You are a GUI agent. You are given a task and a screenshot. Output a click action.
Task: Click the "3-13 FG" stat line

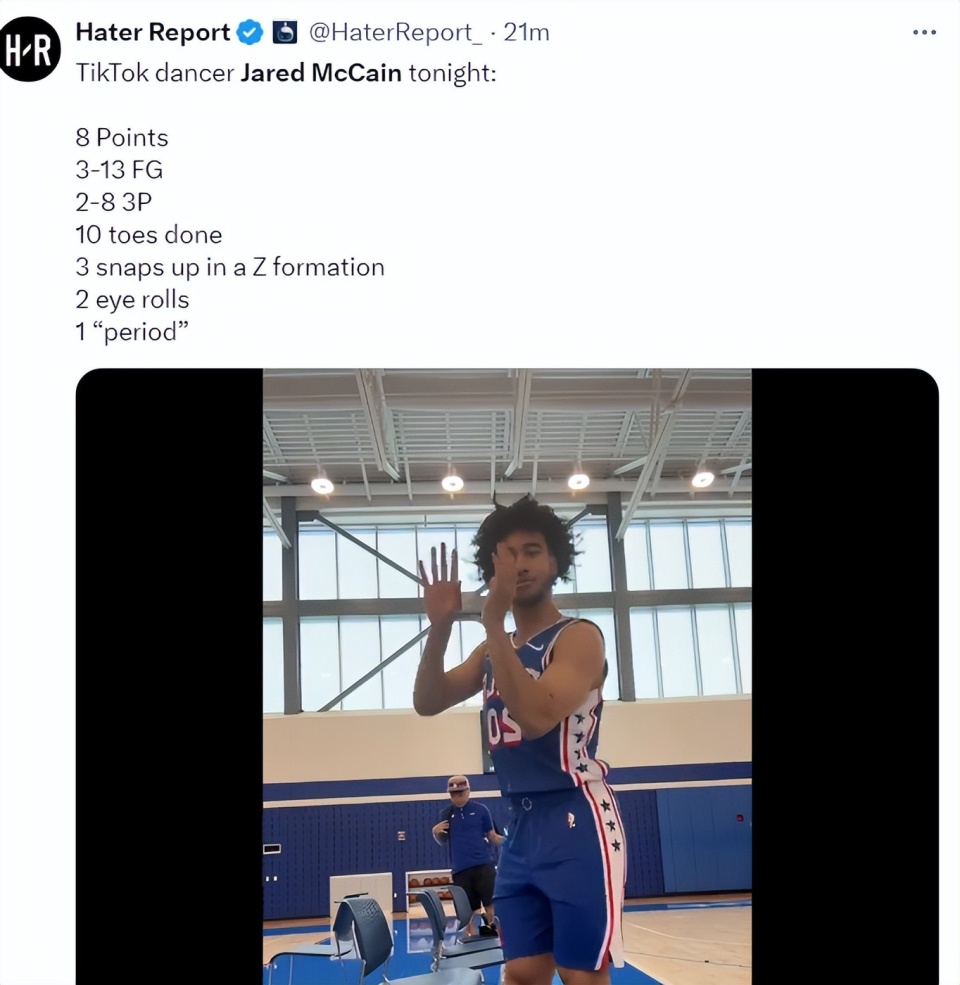(x=119, y=170)
